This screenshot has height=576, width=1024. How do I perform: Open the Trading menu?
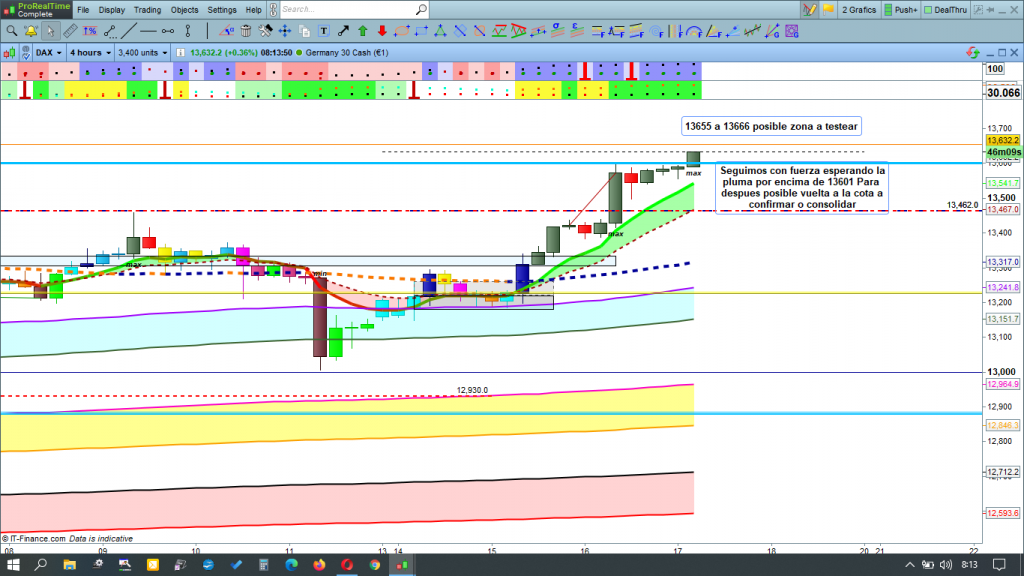coord(147,9)
